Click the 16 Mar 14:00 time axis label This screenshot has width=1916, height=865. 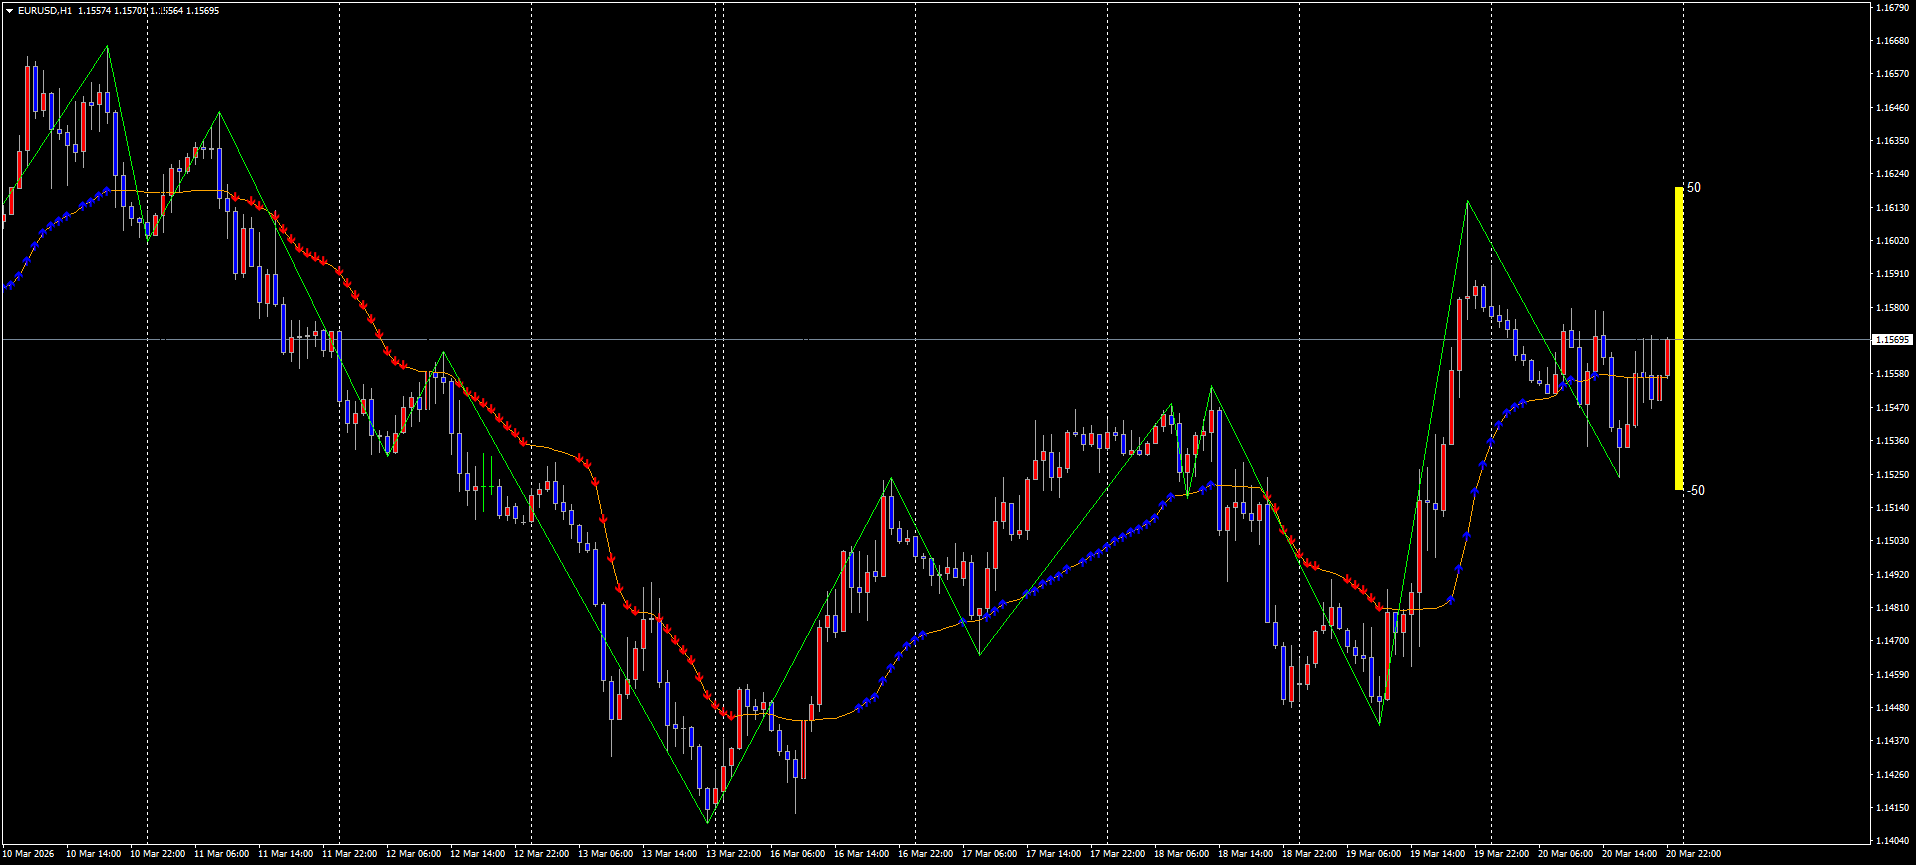click(861, 854)
